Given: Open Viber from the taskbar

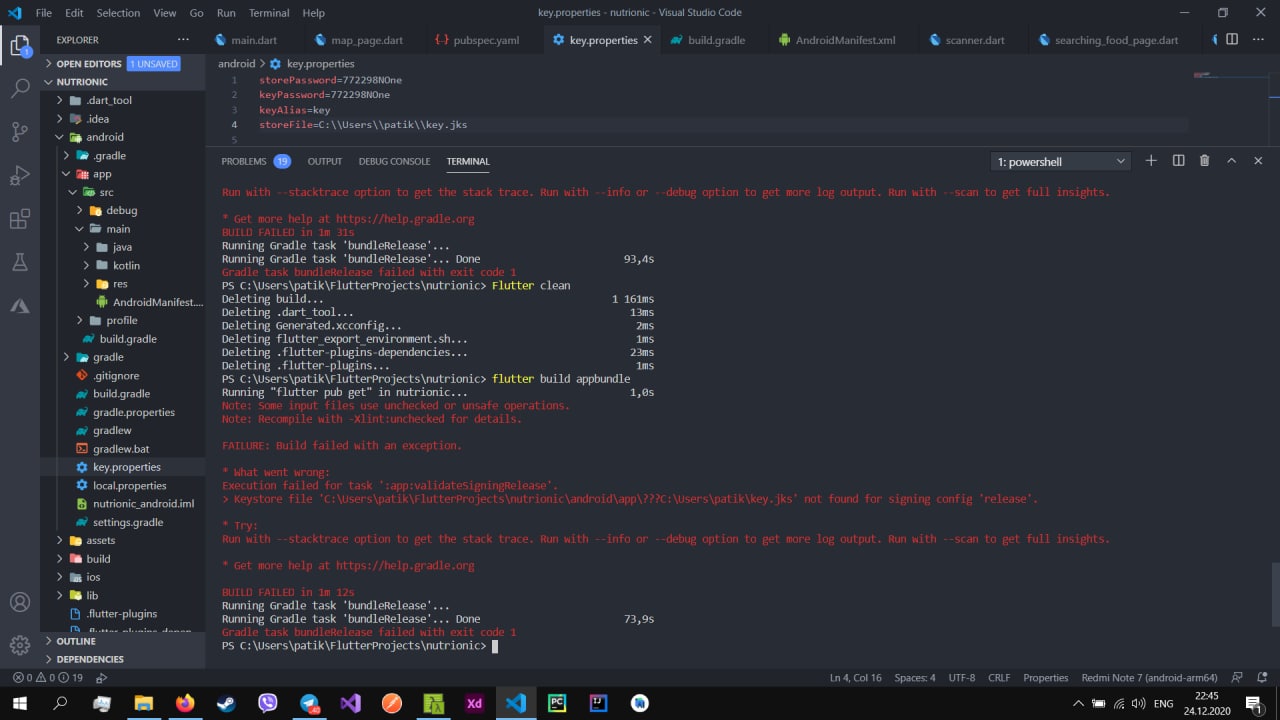Looking at the screenshot, I should (x=268, y=704).
